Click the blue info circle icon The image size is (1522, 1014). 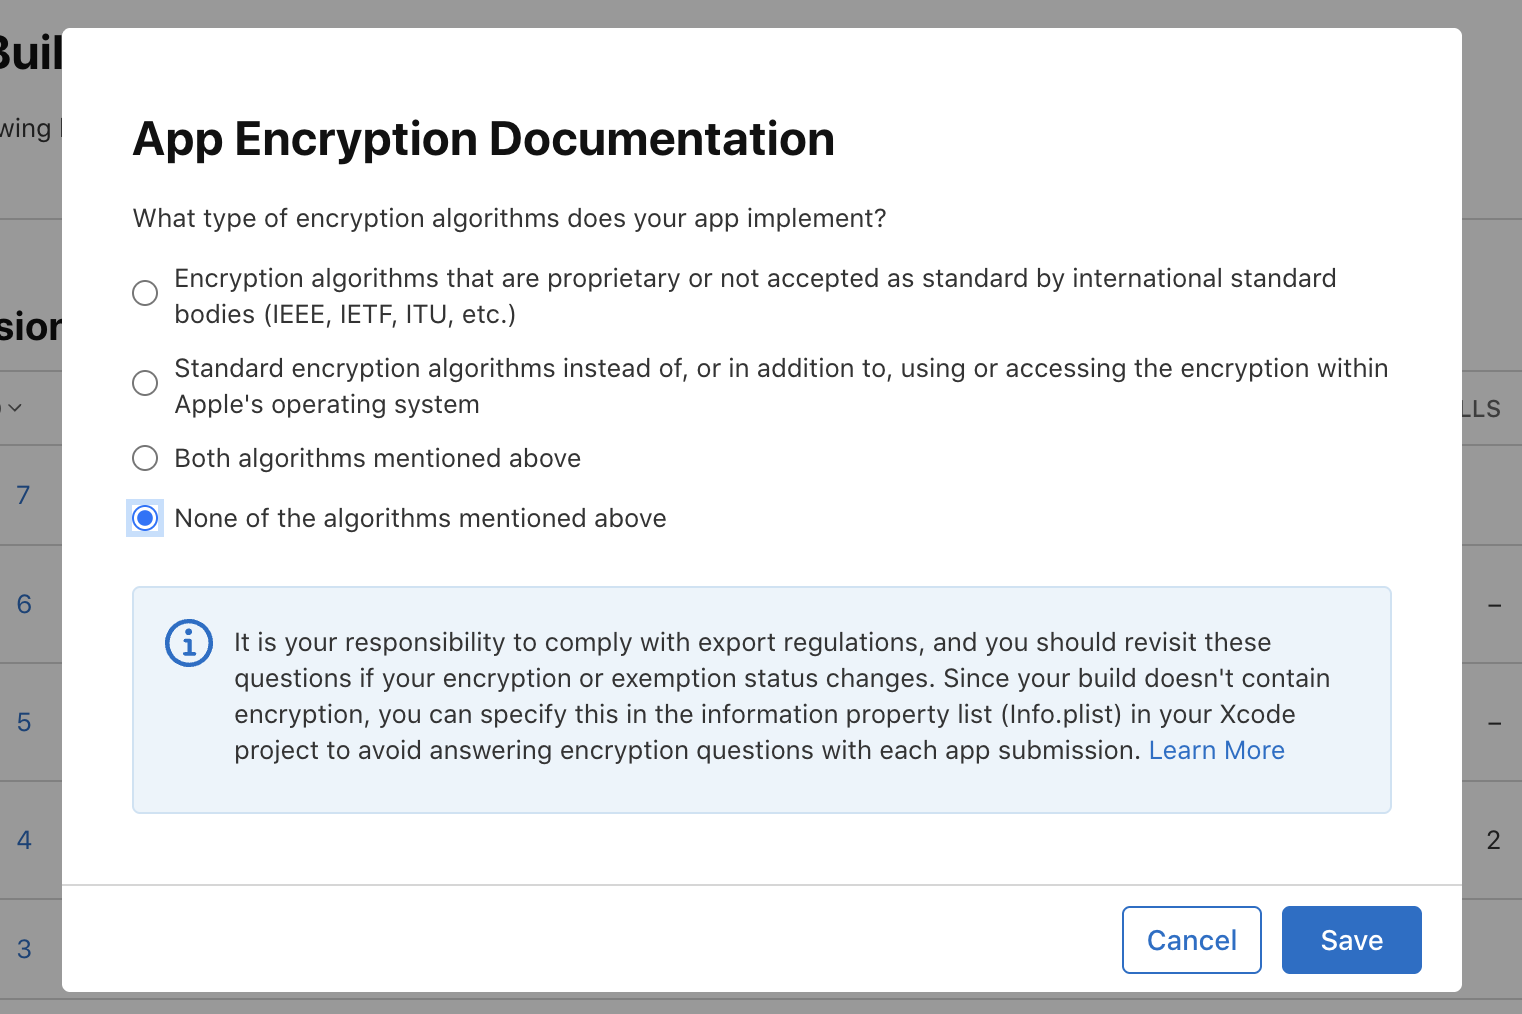pyautogui.click(x=188, y=643)
